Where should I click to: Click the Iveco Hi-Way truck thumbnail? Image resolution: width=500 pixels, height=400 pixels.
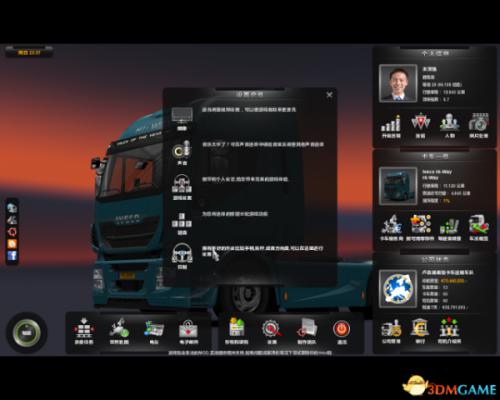tap(398, 186)
